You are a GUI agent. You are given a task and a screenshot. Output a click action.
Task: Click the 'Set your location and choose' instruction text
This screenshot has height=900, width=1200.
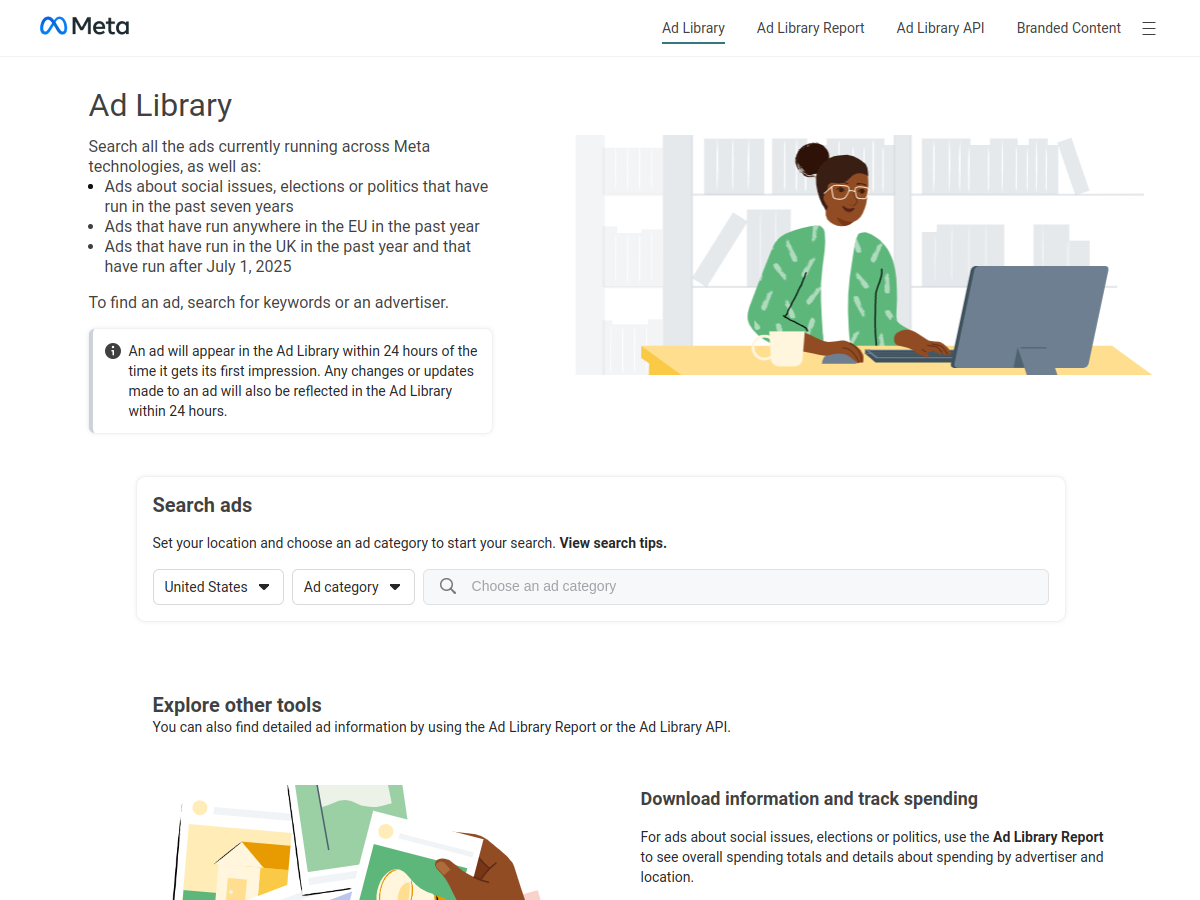(x=354, y=543)
